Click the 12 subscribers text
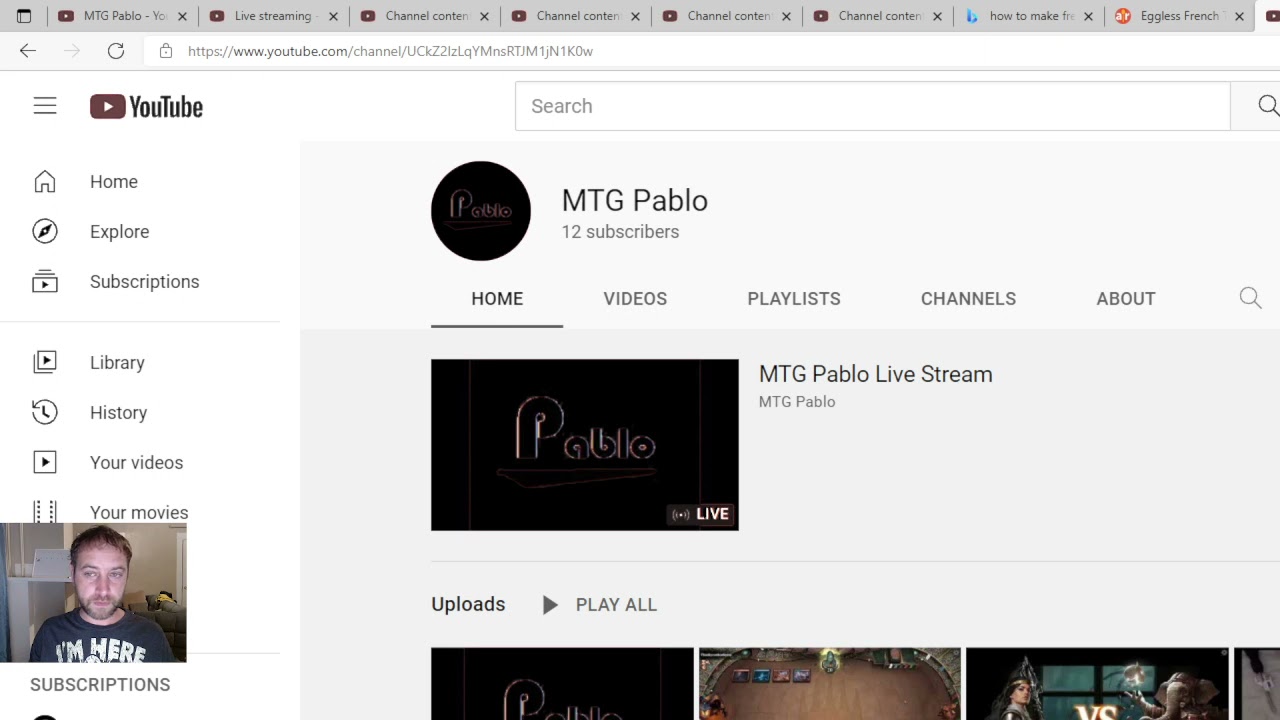Screen dimensions: 1280x720 [620, 231]
